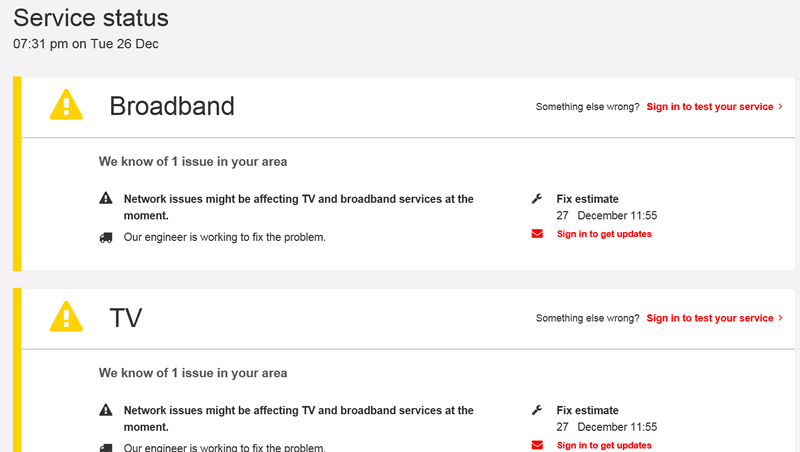
Task: Click the engineer van icon under Broadband
Action: (106, 238)
